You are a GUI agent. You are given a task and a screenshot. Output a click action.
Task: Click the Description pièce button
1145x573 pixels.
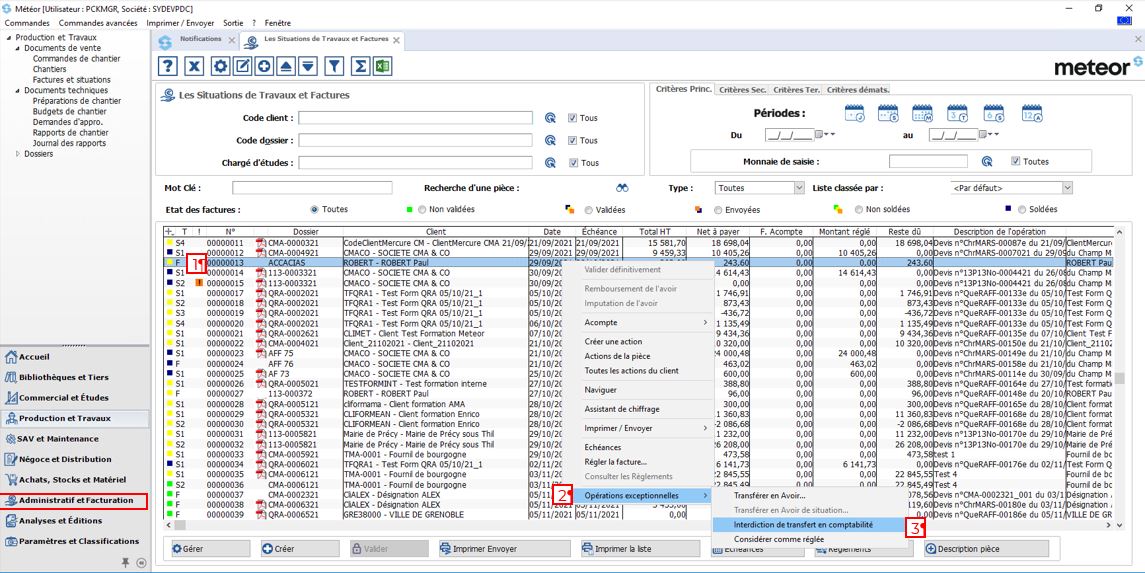click(986, 548)
